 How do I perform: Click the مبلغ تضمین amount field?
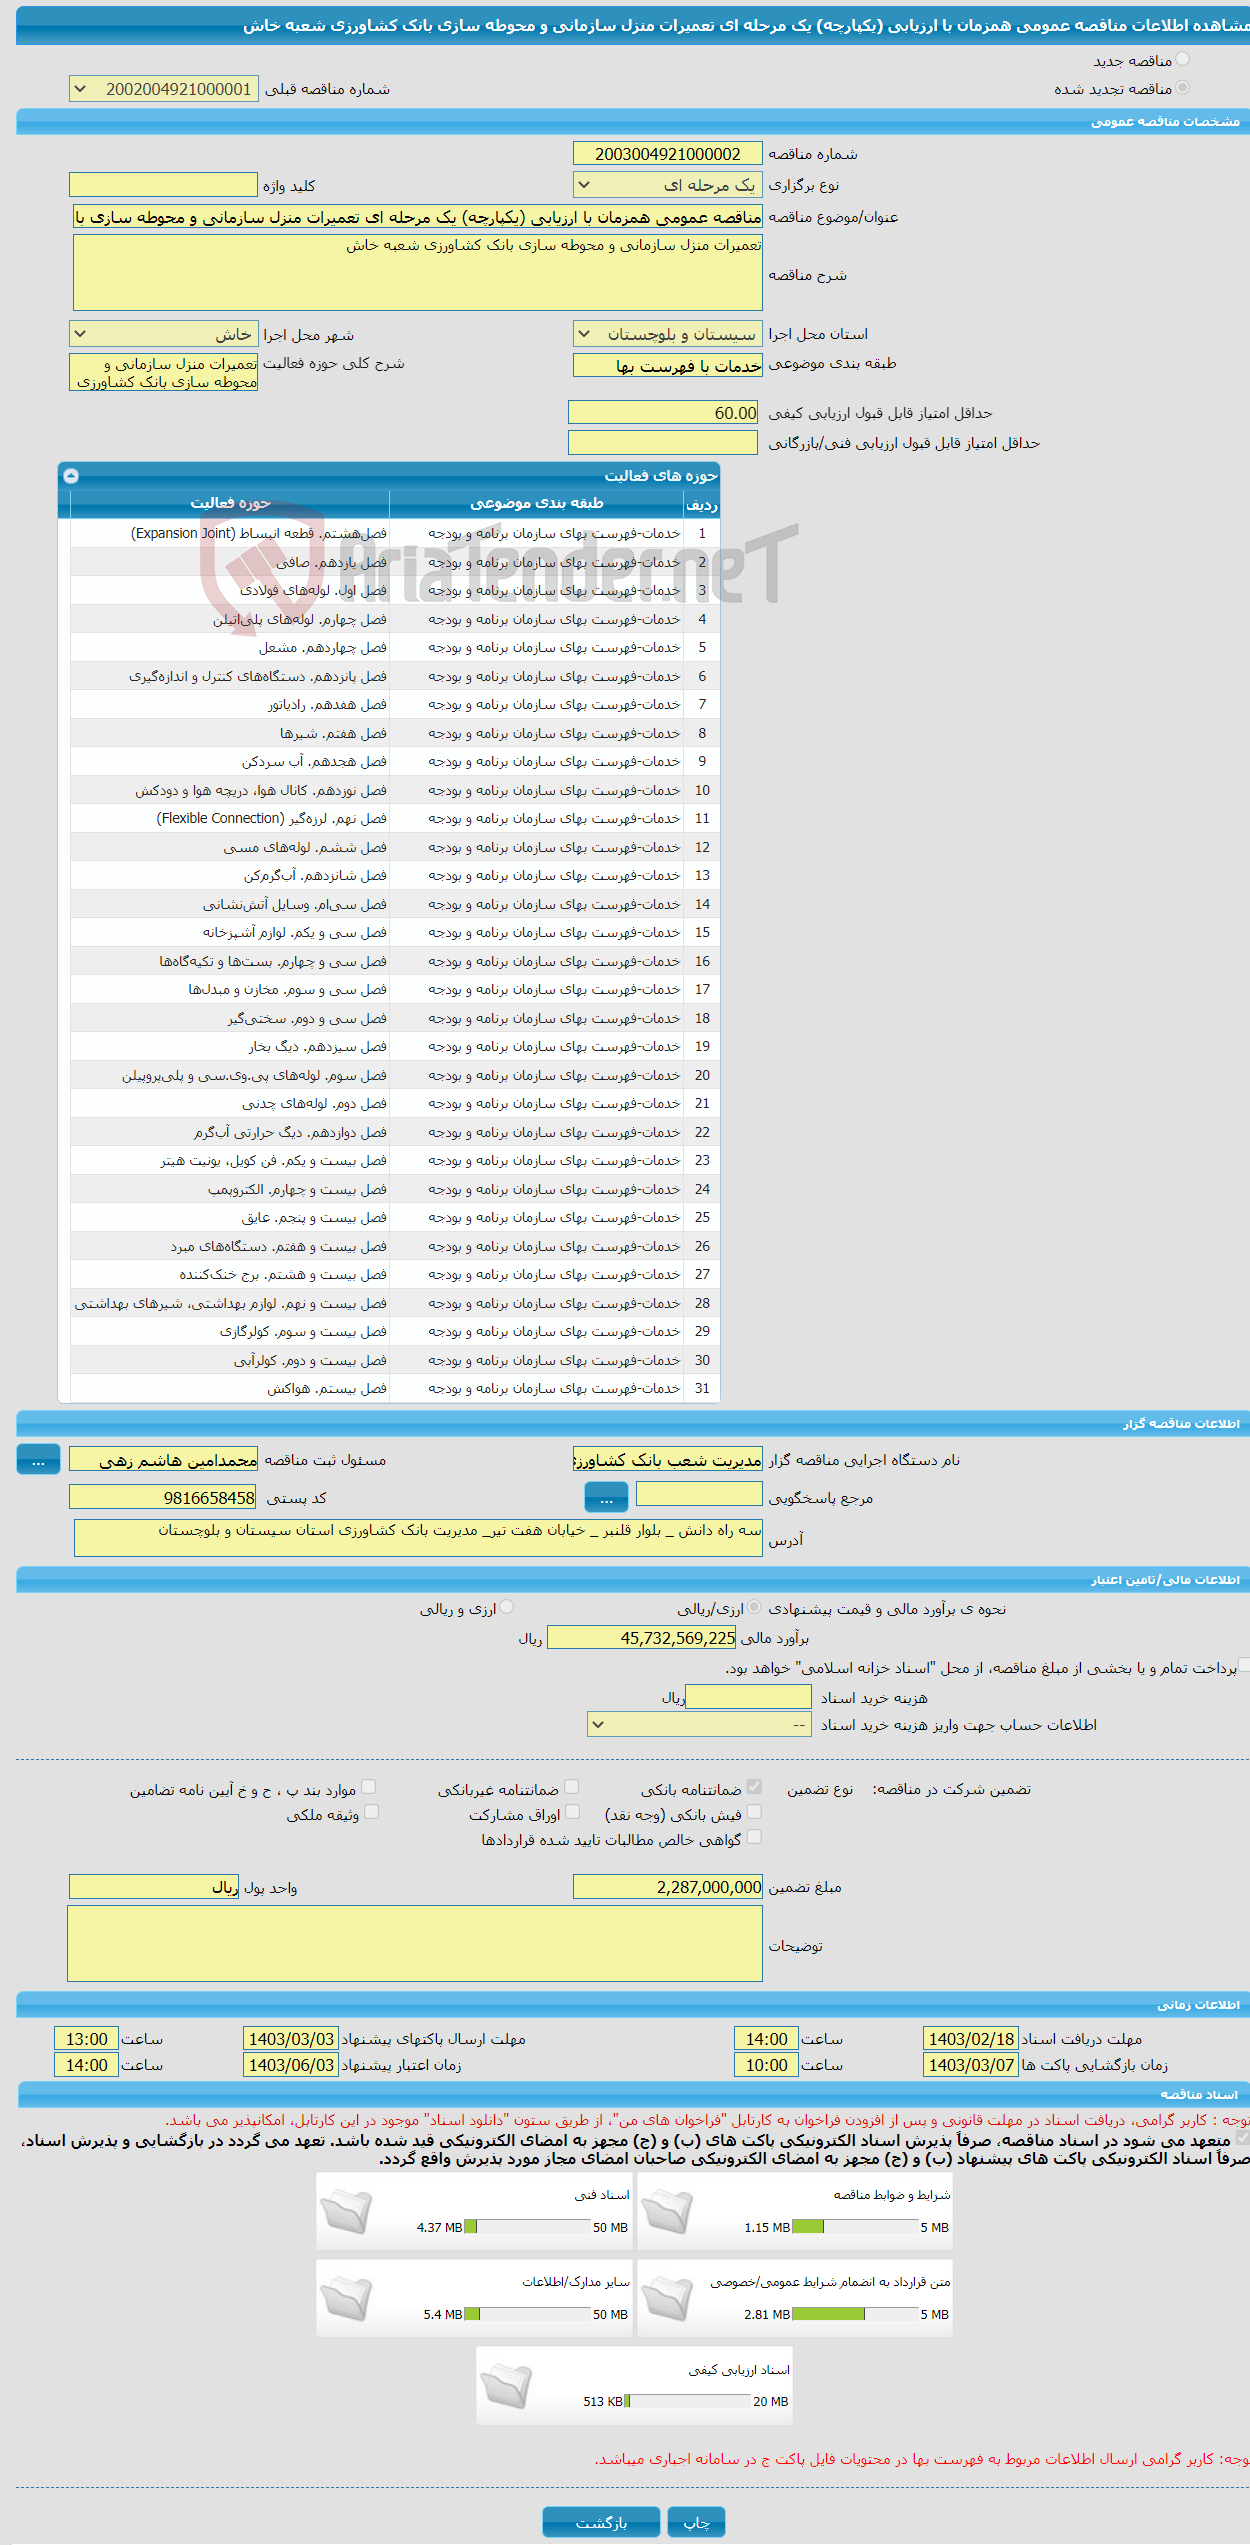668,1887
